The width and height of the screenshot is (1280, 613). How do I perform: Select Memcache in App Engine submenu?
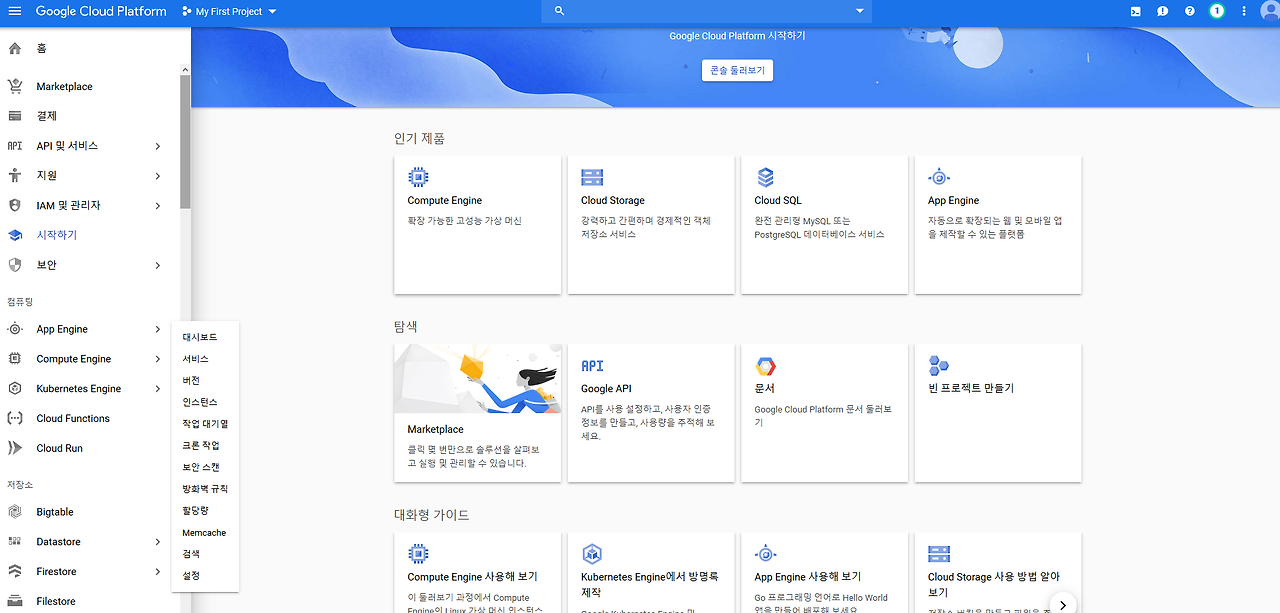click(x=205, y=533)
